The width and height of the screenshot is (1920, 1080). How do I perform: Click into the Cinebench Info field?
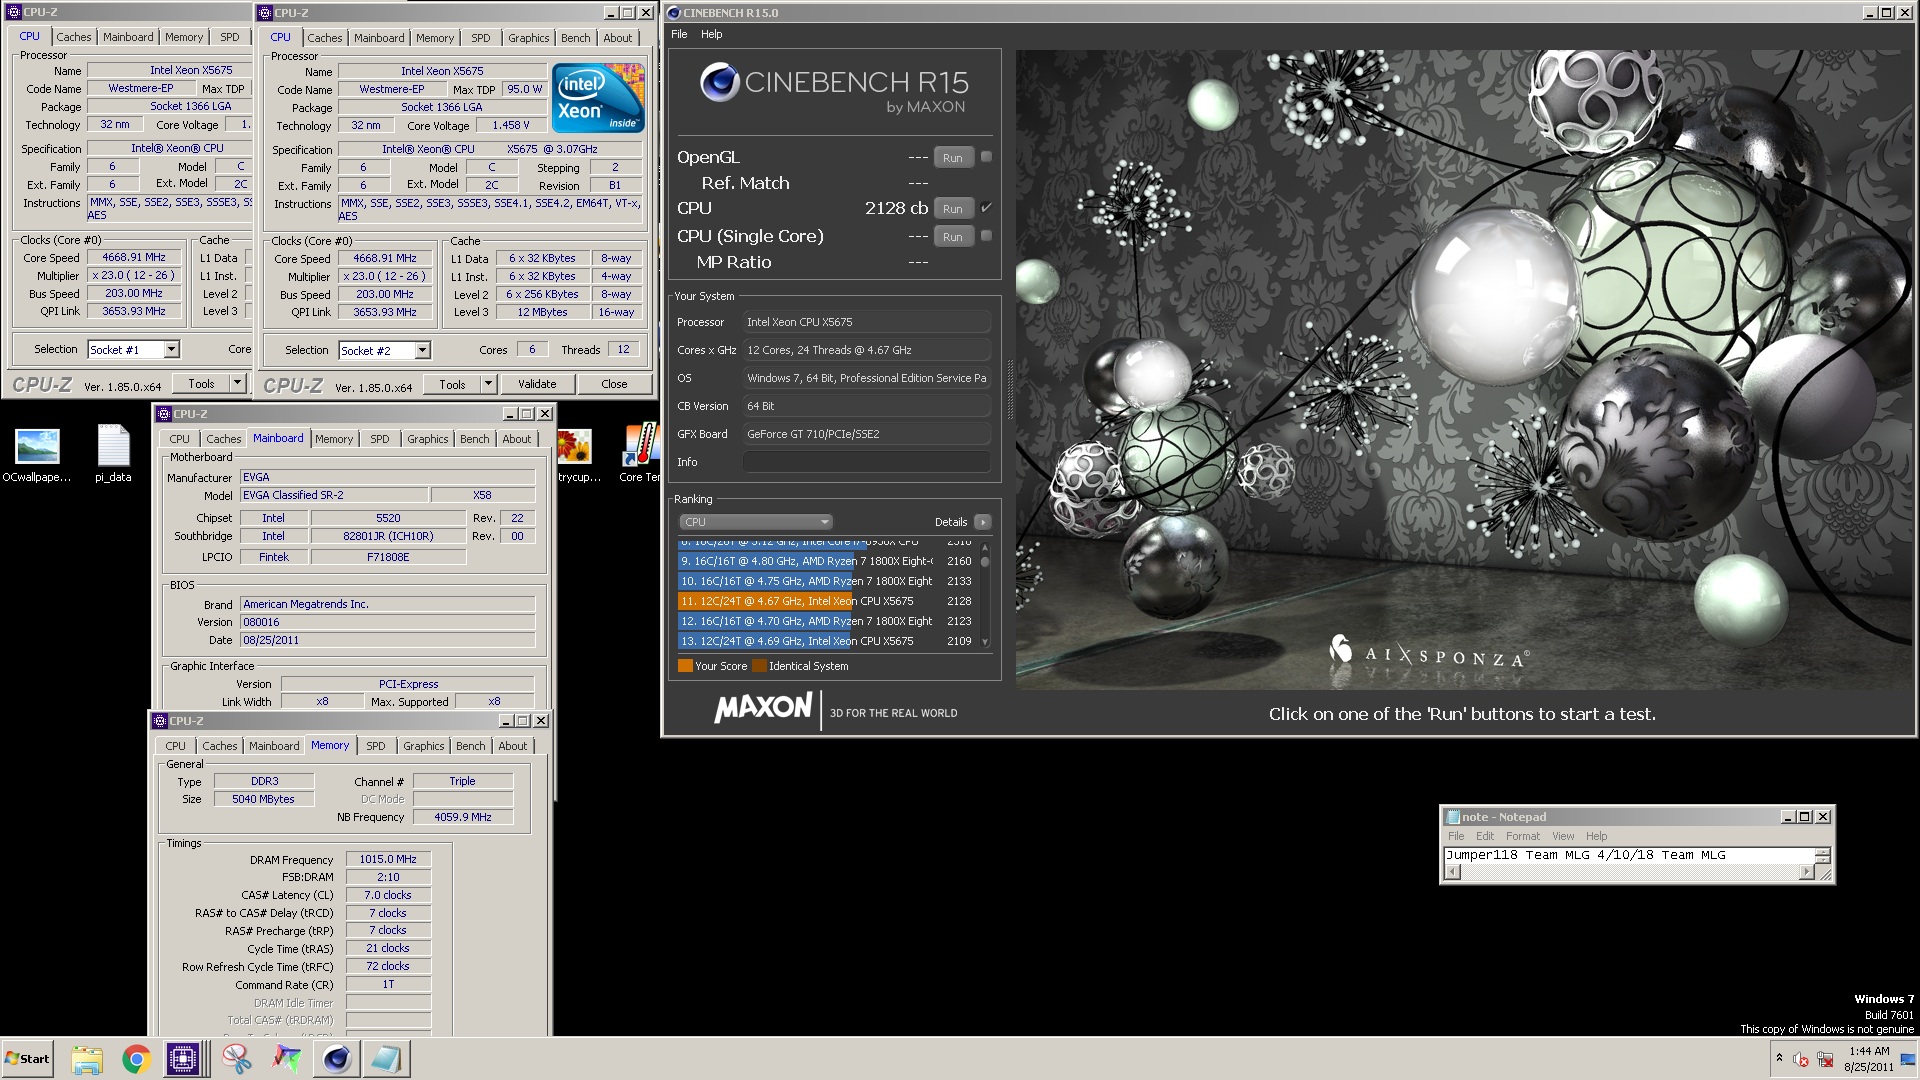coord(866,462)
